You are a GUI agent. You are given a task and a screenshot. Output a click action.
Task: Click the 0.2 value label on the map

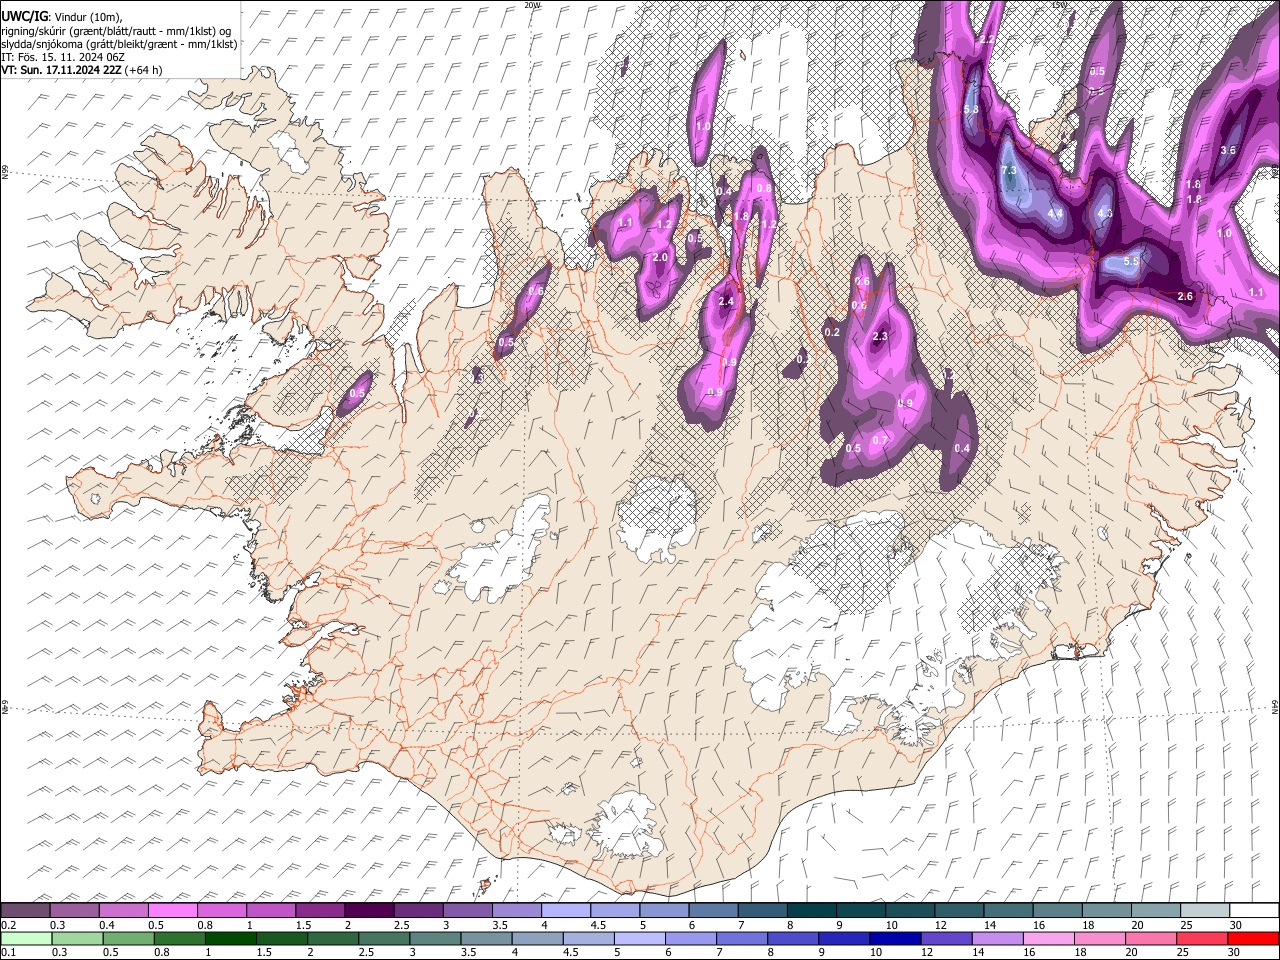[x=832, y=332]
